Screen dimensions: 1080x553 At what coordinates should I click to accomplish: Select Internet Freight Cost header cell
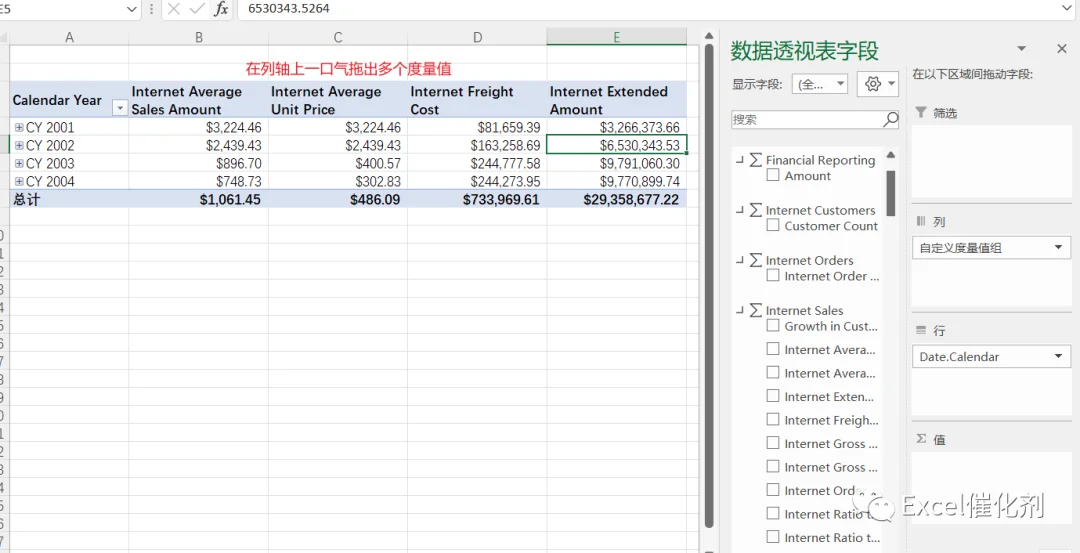click(477, 100)
